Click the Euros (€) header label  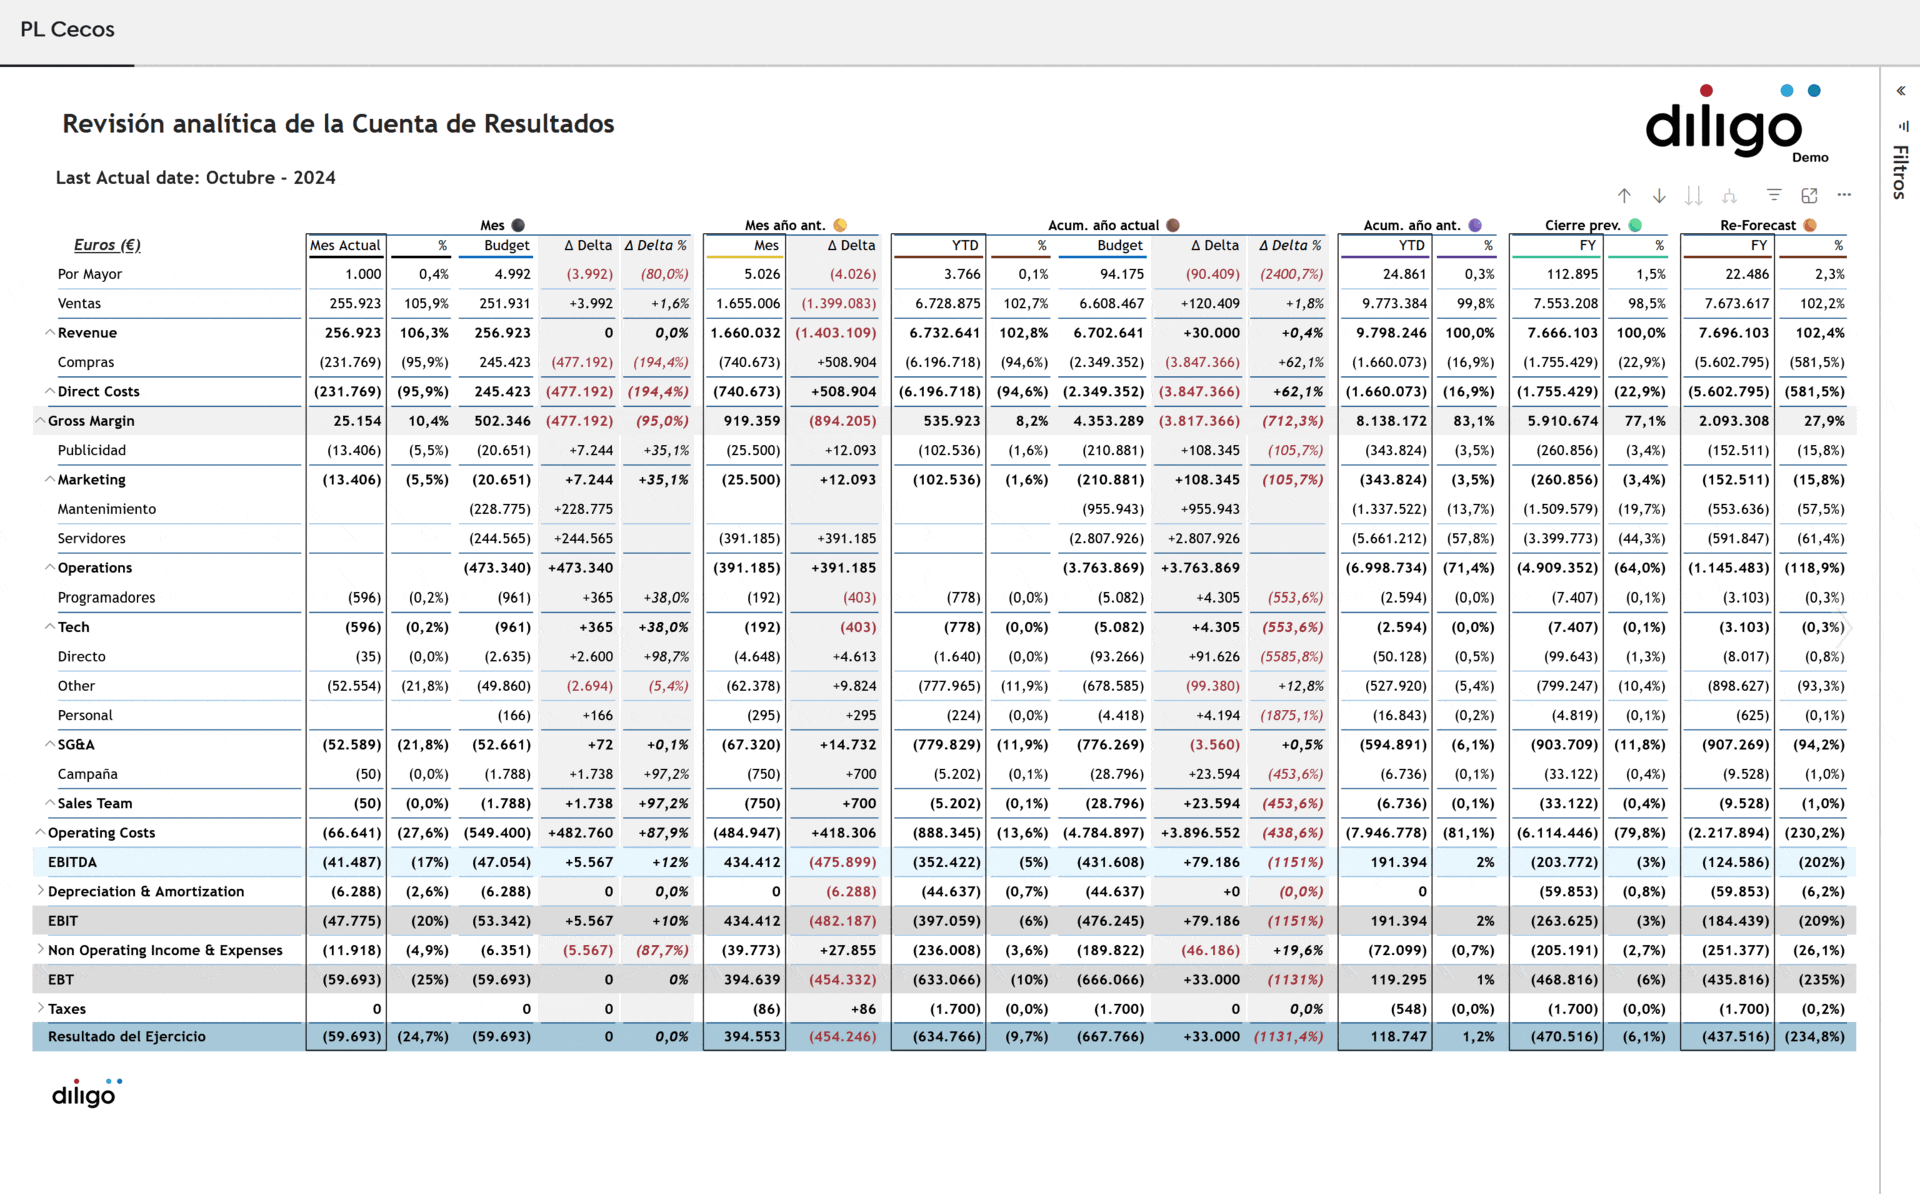pyautogui.click(x=107, y=245)
